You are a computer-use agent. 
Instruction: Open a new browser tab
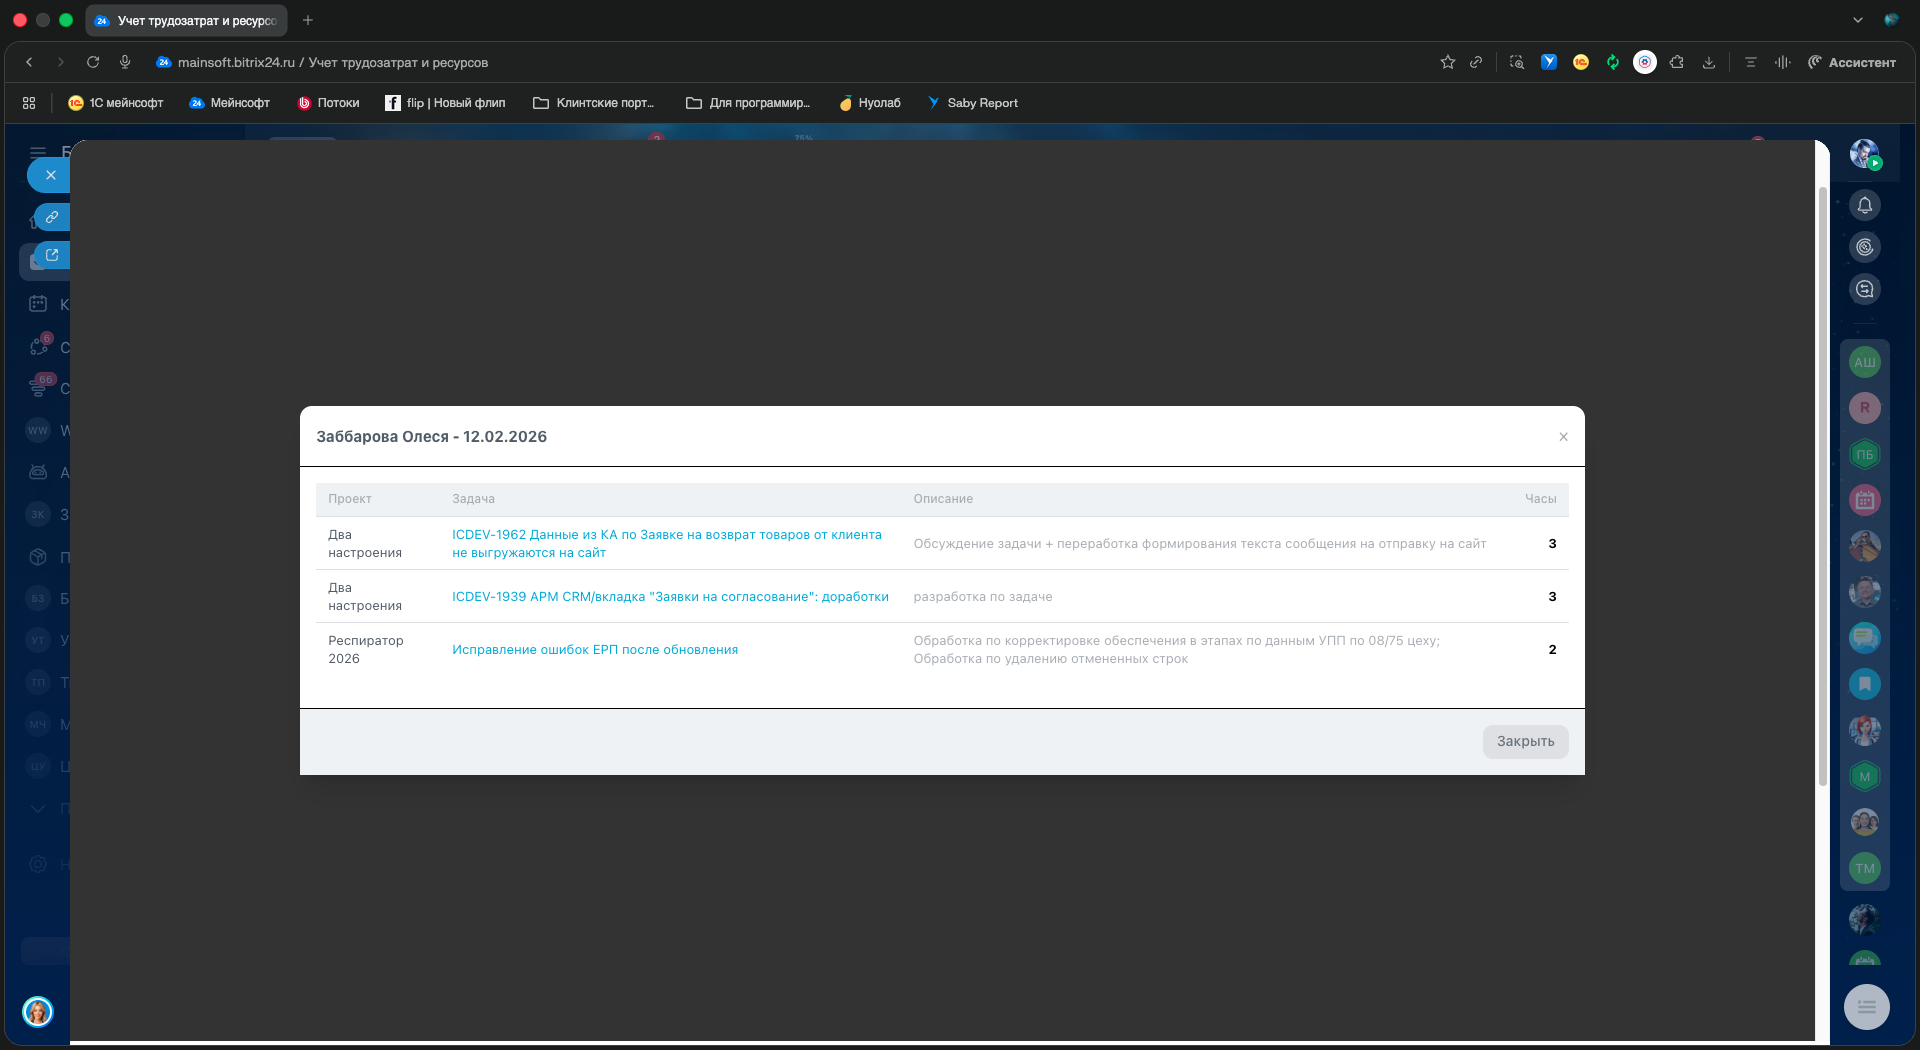click(x=308, y=20)
